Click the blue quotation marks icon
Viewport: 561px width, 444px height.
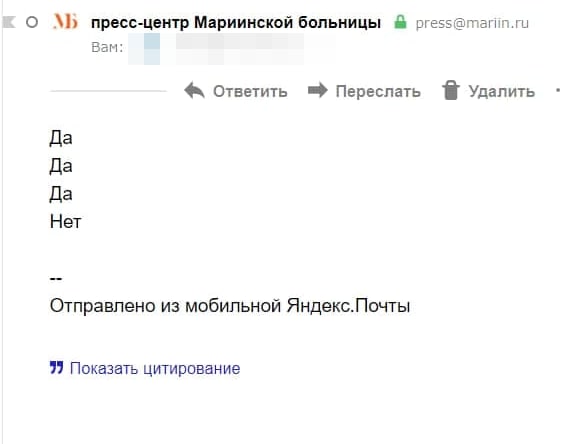pyautogui.click(x=57, y=367)
